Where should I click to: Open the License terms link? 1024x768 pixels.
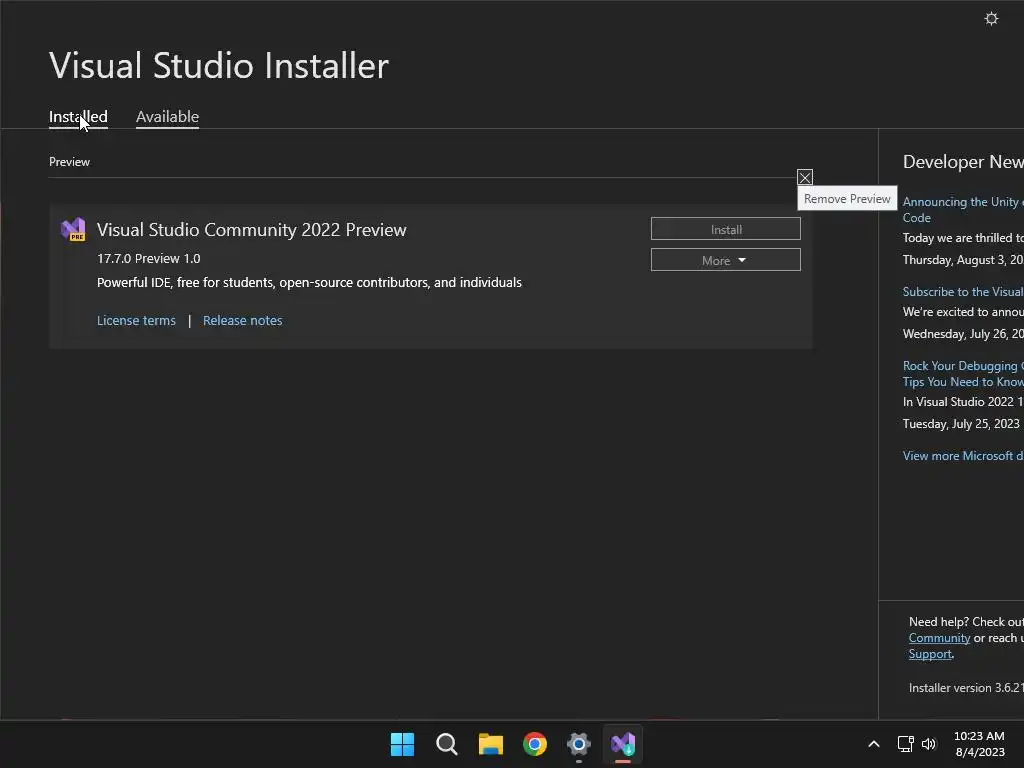pyautogui.click(x=136, y=321)
